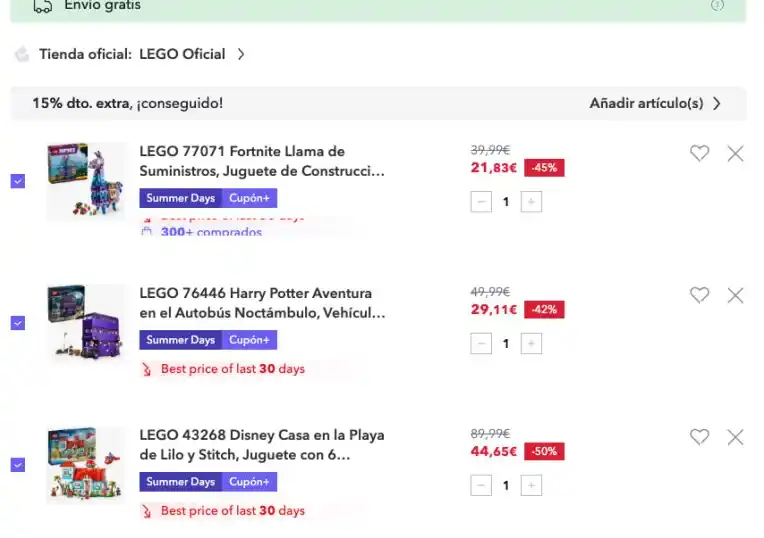
Task: Decrease Lilo y Stitch quantity with minus
Action: tap(481, 485)
